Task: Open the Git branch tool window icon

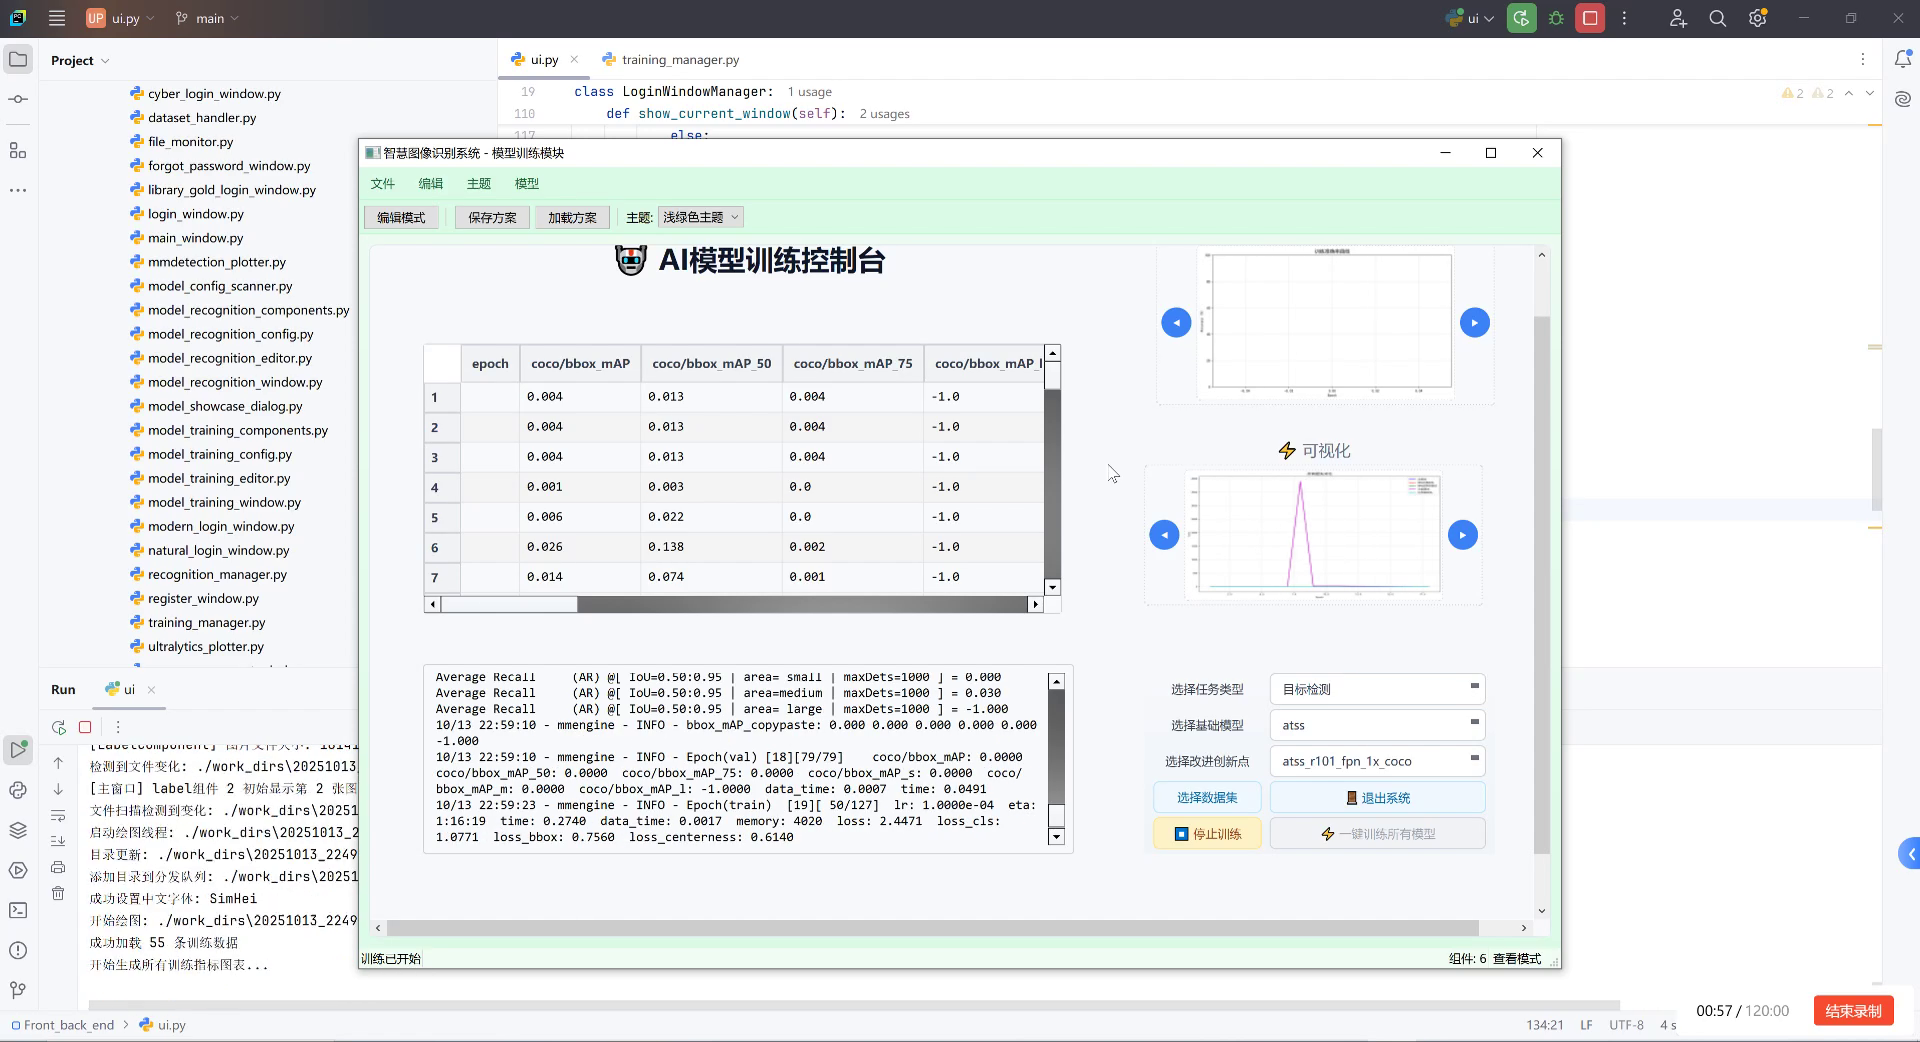Action: click(x=18, y=990)
